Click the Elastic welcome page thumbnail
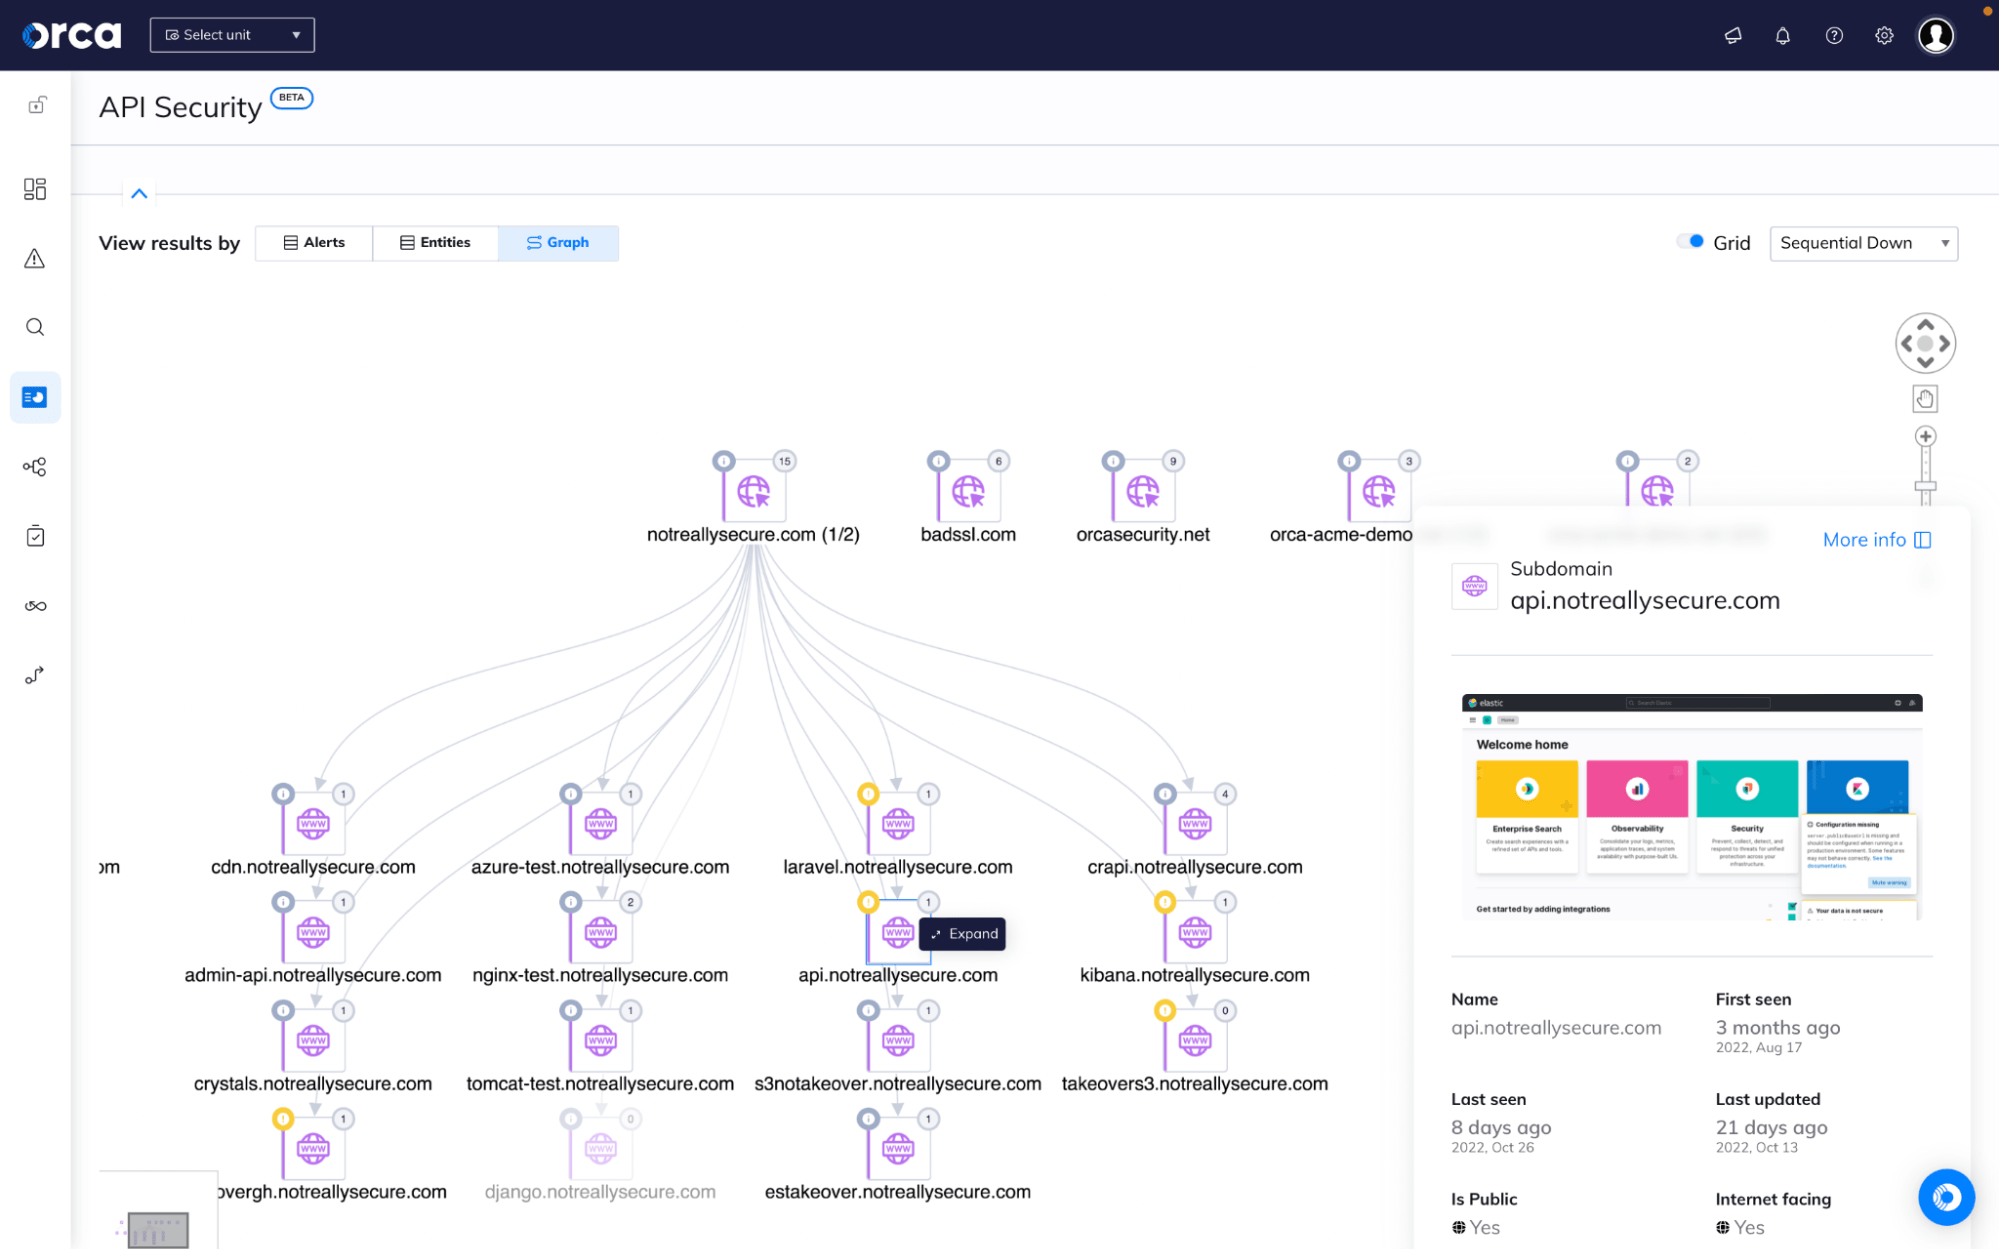Image resolution: width=1999 pixels, height=1250 pixels. tap(1691, 807)
